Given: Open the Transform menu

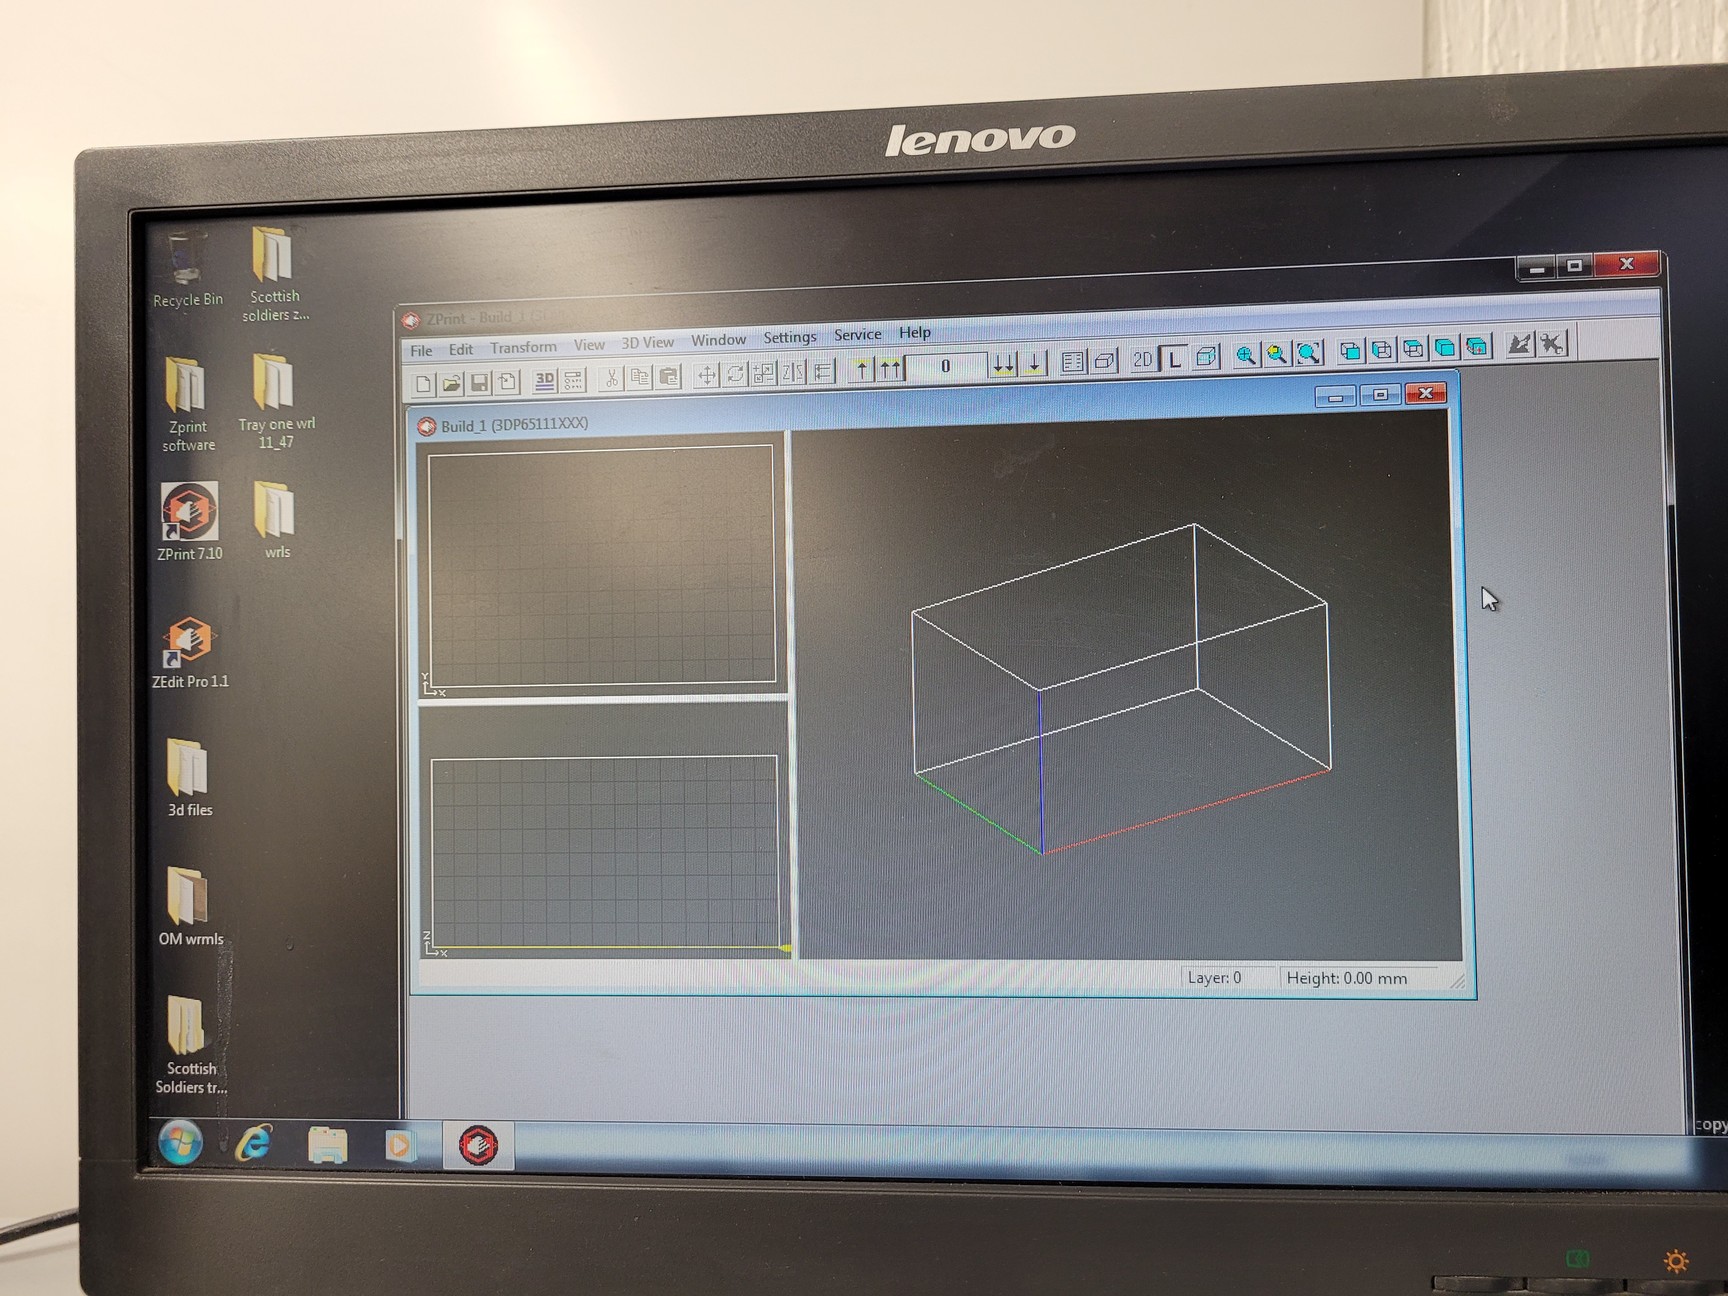Looking at the screenshot, I should coord(523,347).
